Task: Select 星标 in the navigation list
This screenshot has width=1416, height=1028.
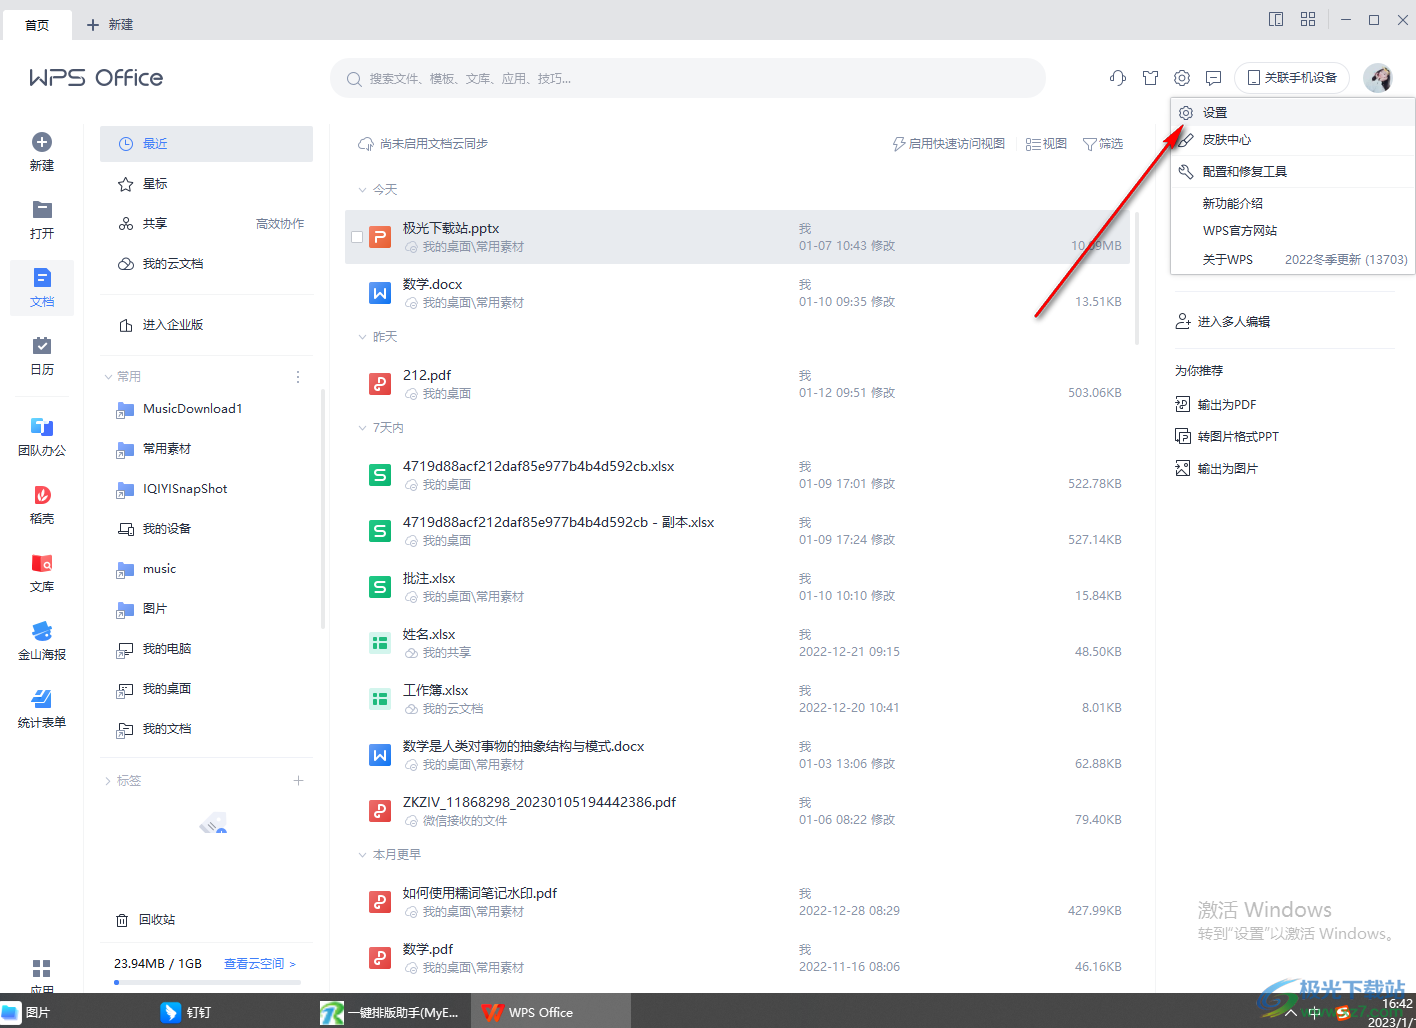Action: tap(206, 184)
